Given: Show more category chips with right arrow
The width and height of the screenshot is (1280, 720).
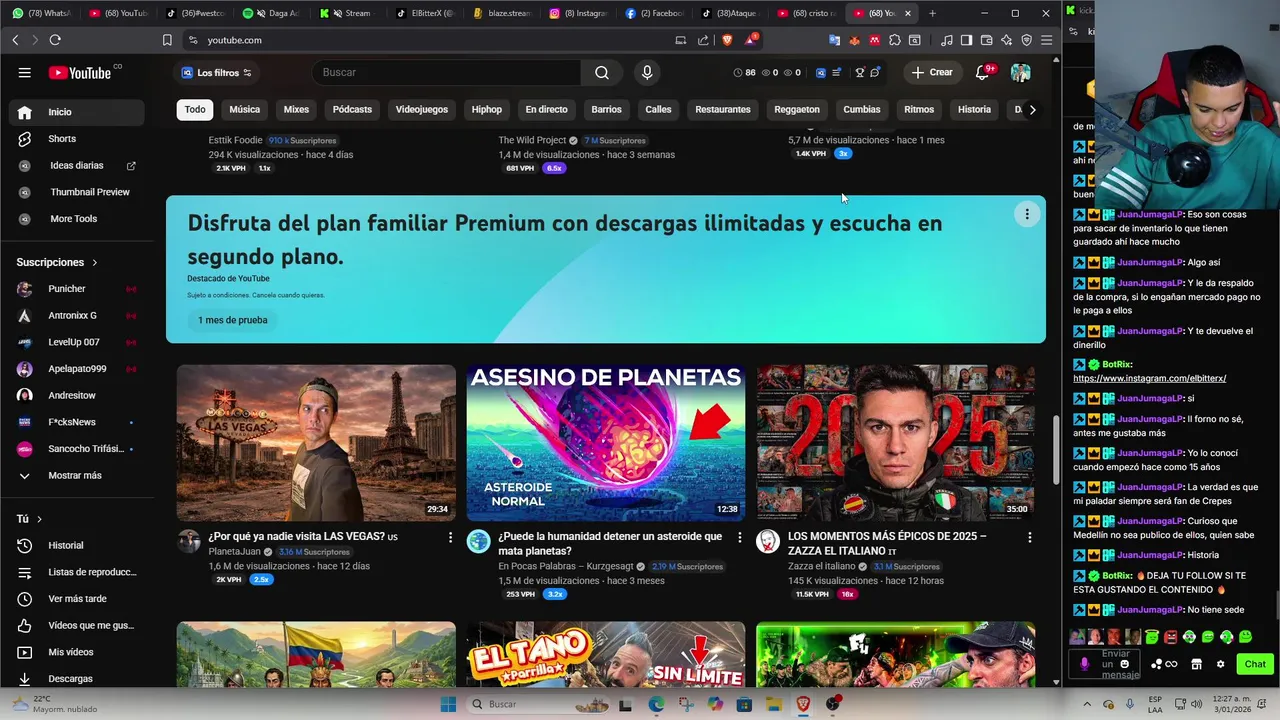Looking at the screenshot, I should [x=1032, y=110].
